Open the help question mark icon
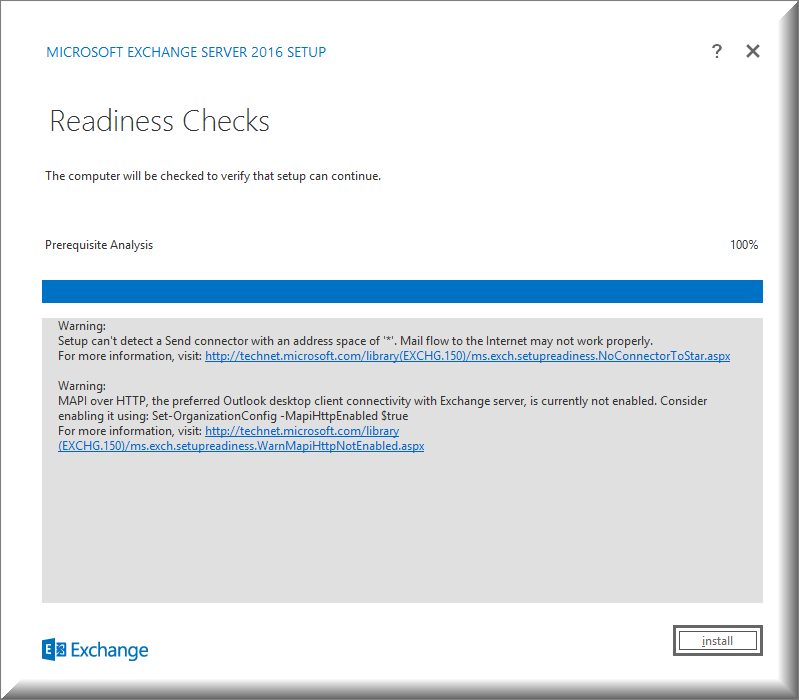This screenshot has width=799, height=700. [x=716, y=51]
